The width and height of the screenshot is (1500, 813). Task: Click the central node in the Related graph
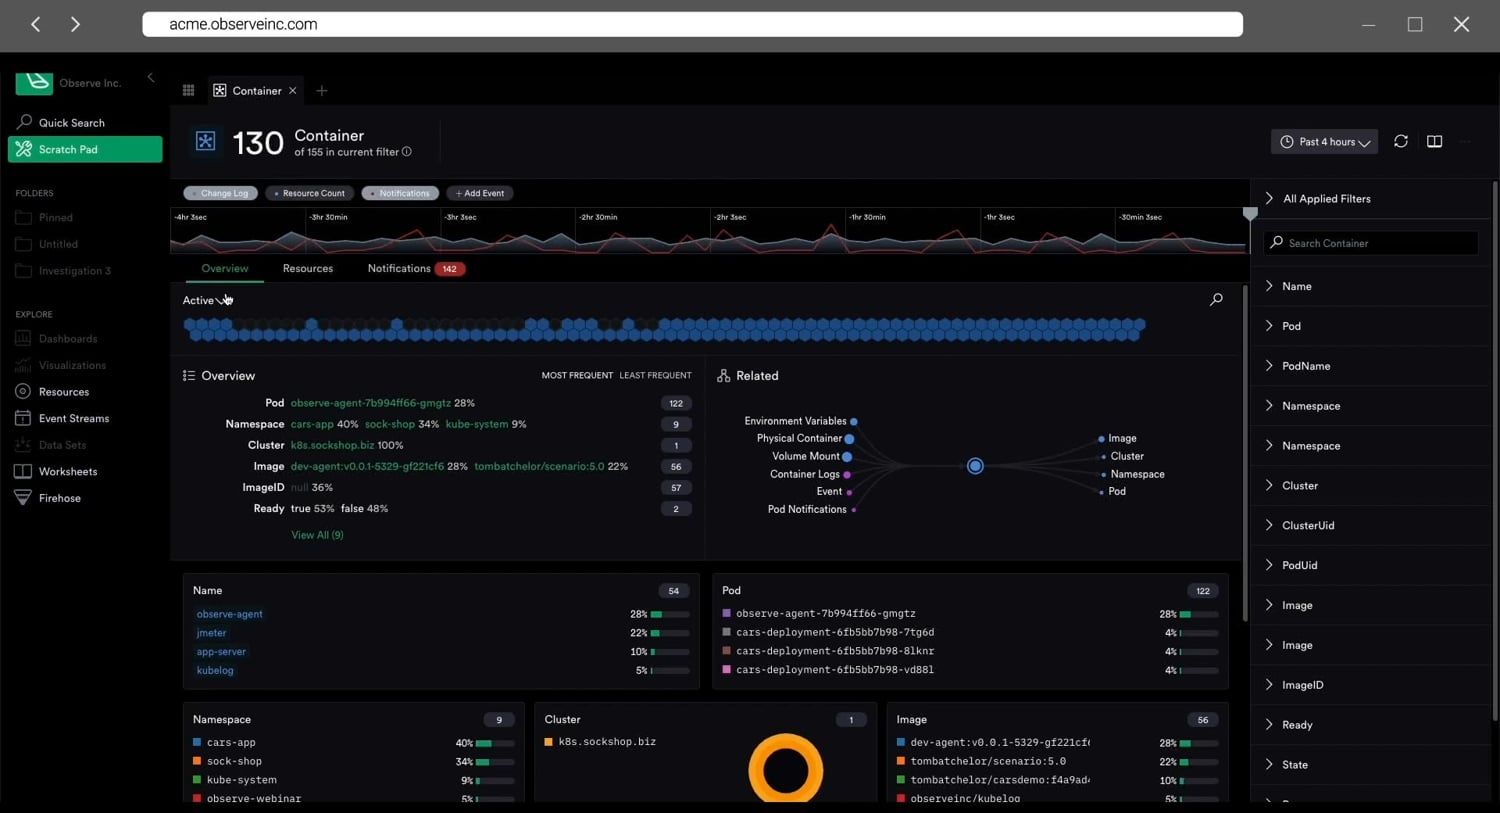tap(975, 466)
